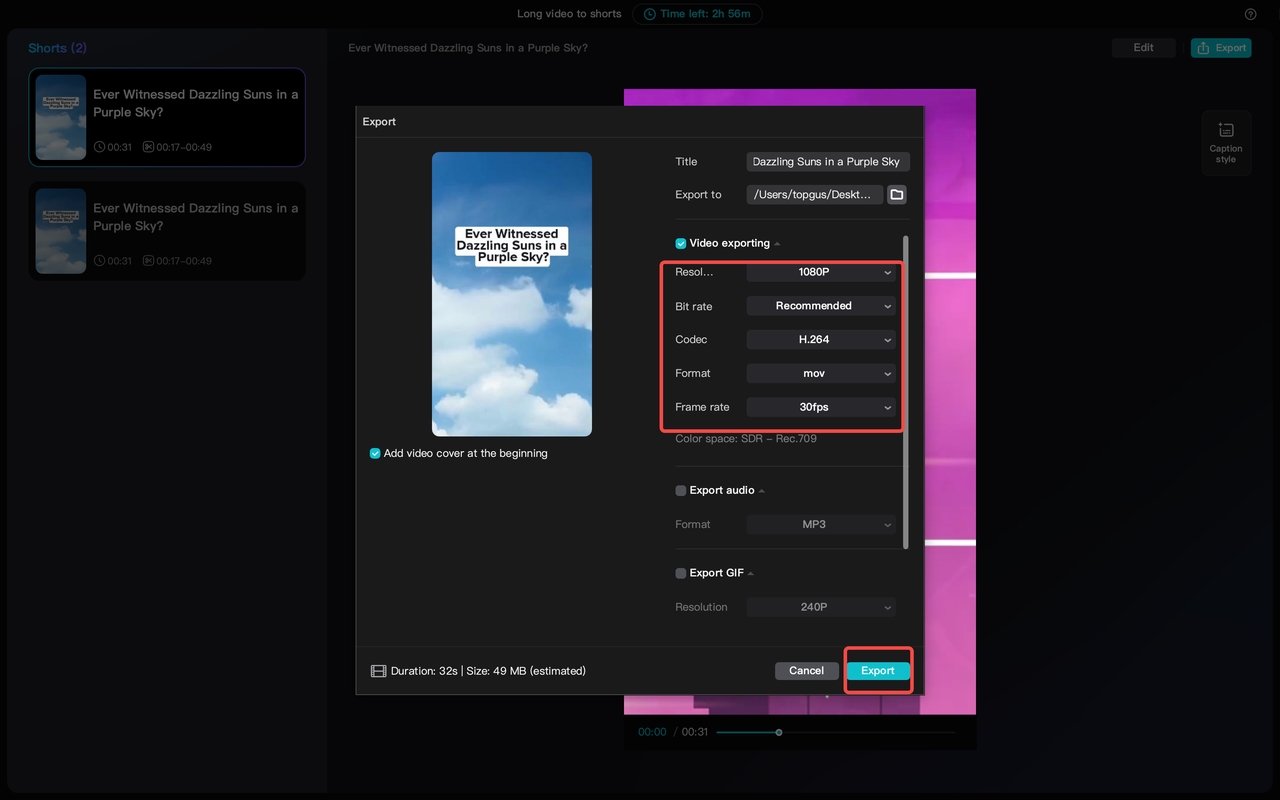Click the header Export button beside Edit

[1221, 48]
